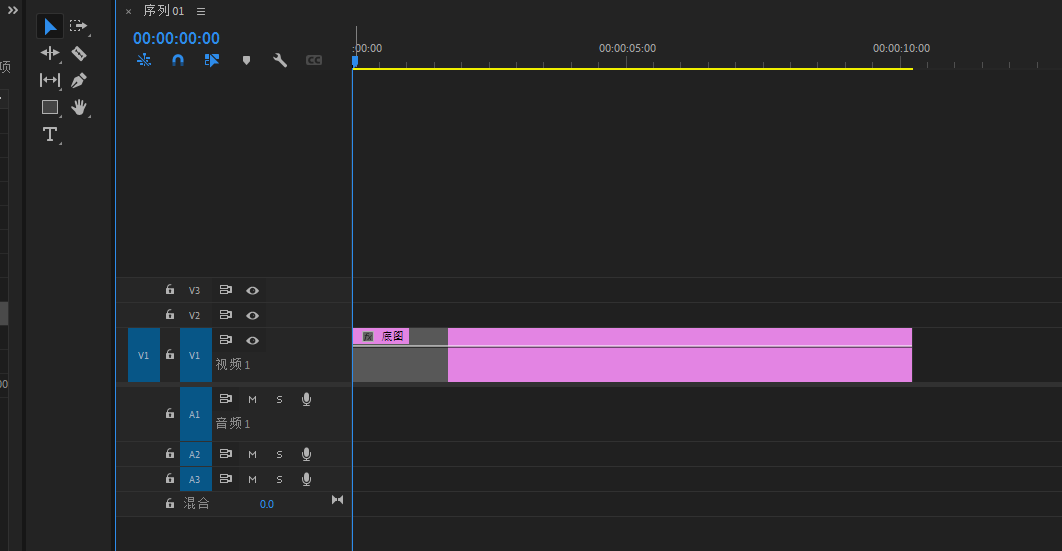Open timeline display settings wrench
Screen dimensions: 1062x551
pyautogui.click(x=280, y=60)
